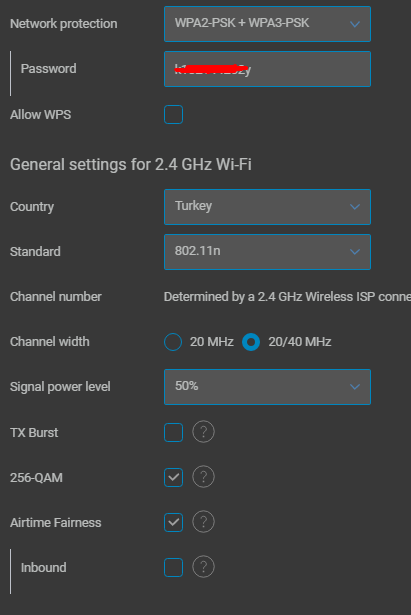Screen dimensions: 411x615
Task: Select the 20 MHz channel width
Action: 173,342
